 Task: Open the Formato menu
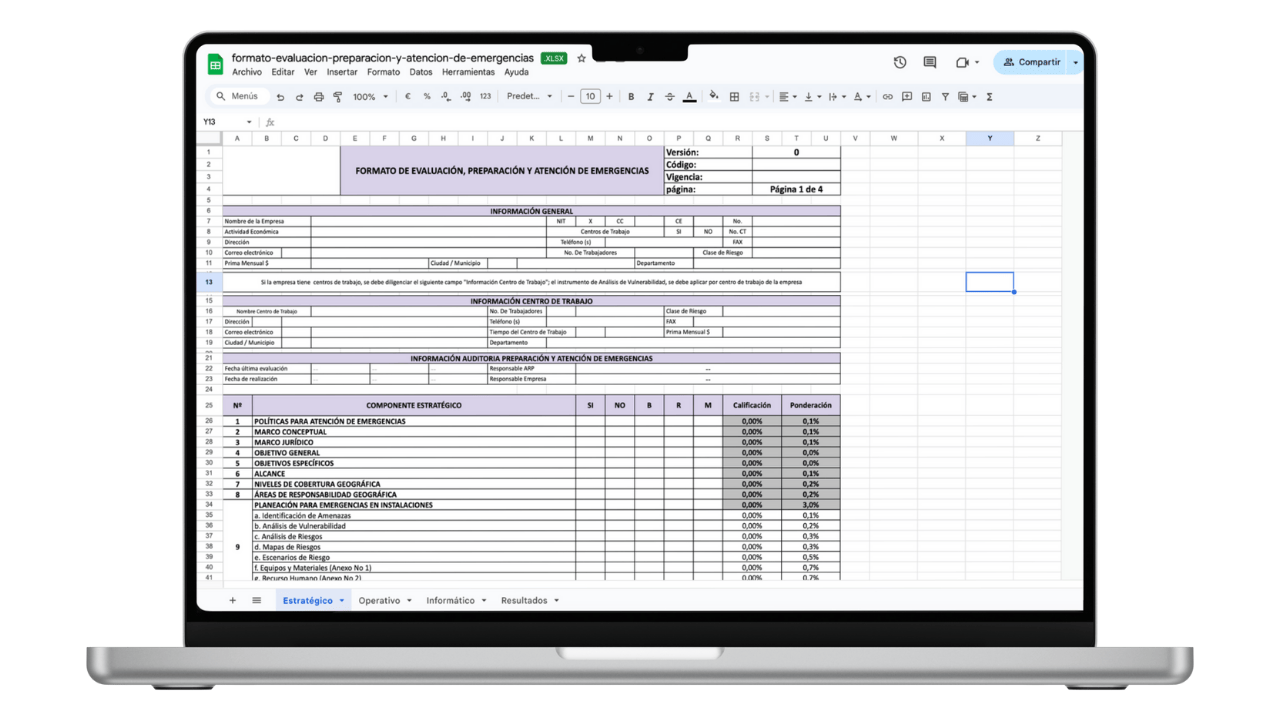click(383, 71)
